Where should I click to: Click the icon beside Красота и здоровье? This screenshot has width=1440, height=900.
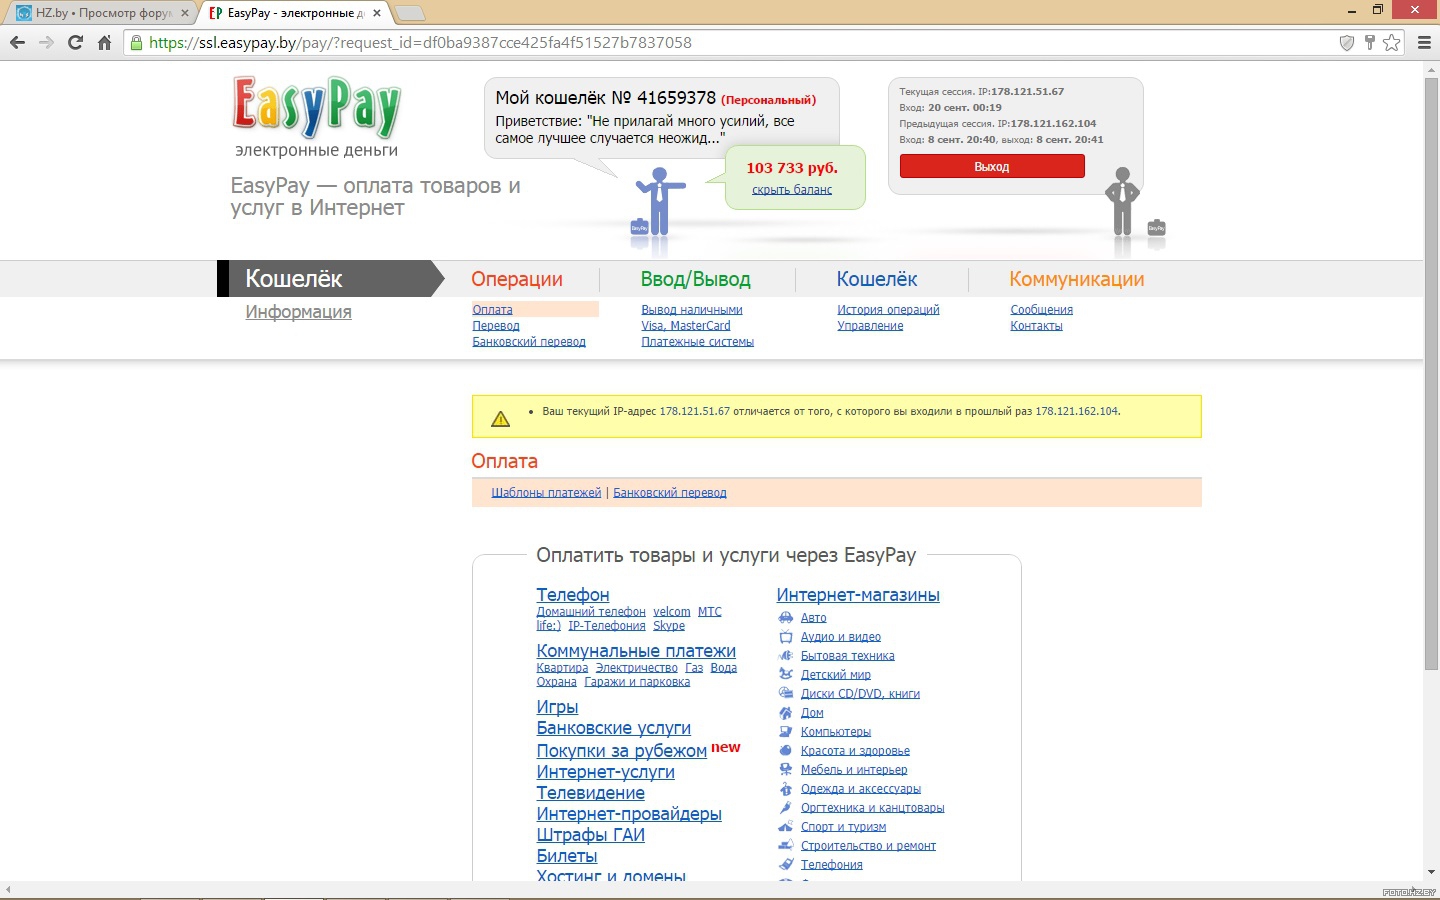pos(786,751)
